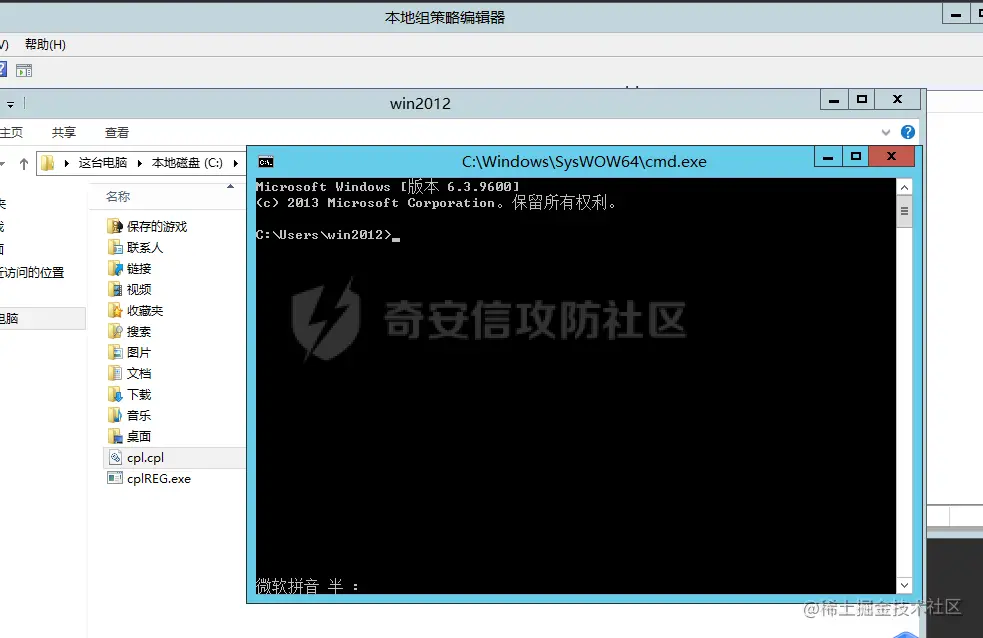Click the cplREG.exe file icon
This screenshot has height=638, width=983.
click(115, 478)
